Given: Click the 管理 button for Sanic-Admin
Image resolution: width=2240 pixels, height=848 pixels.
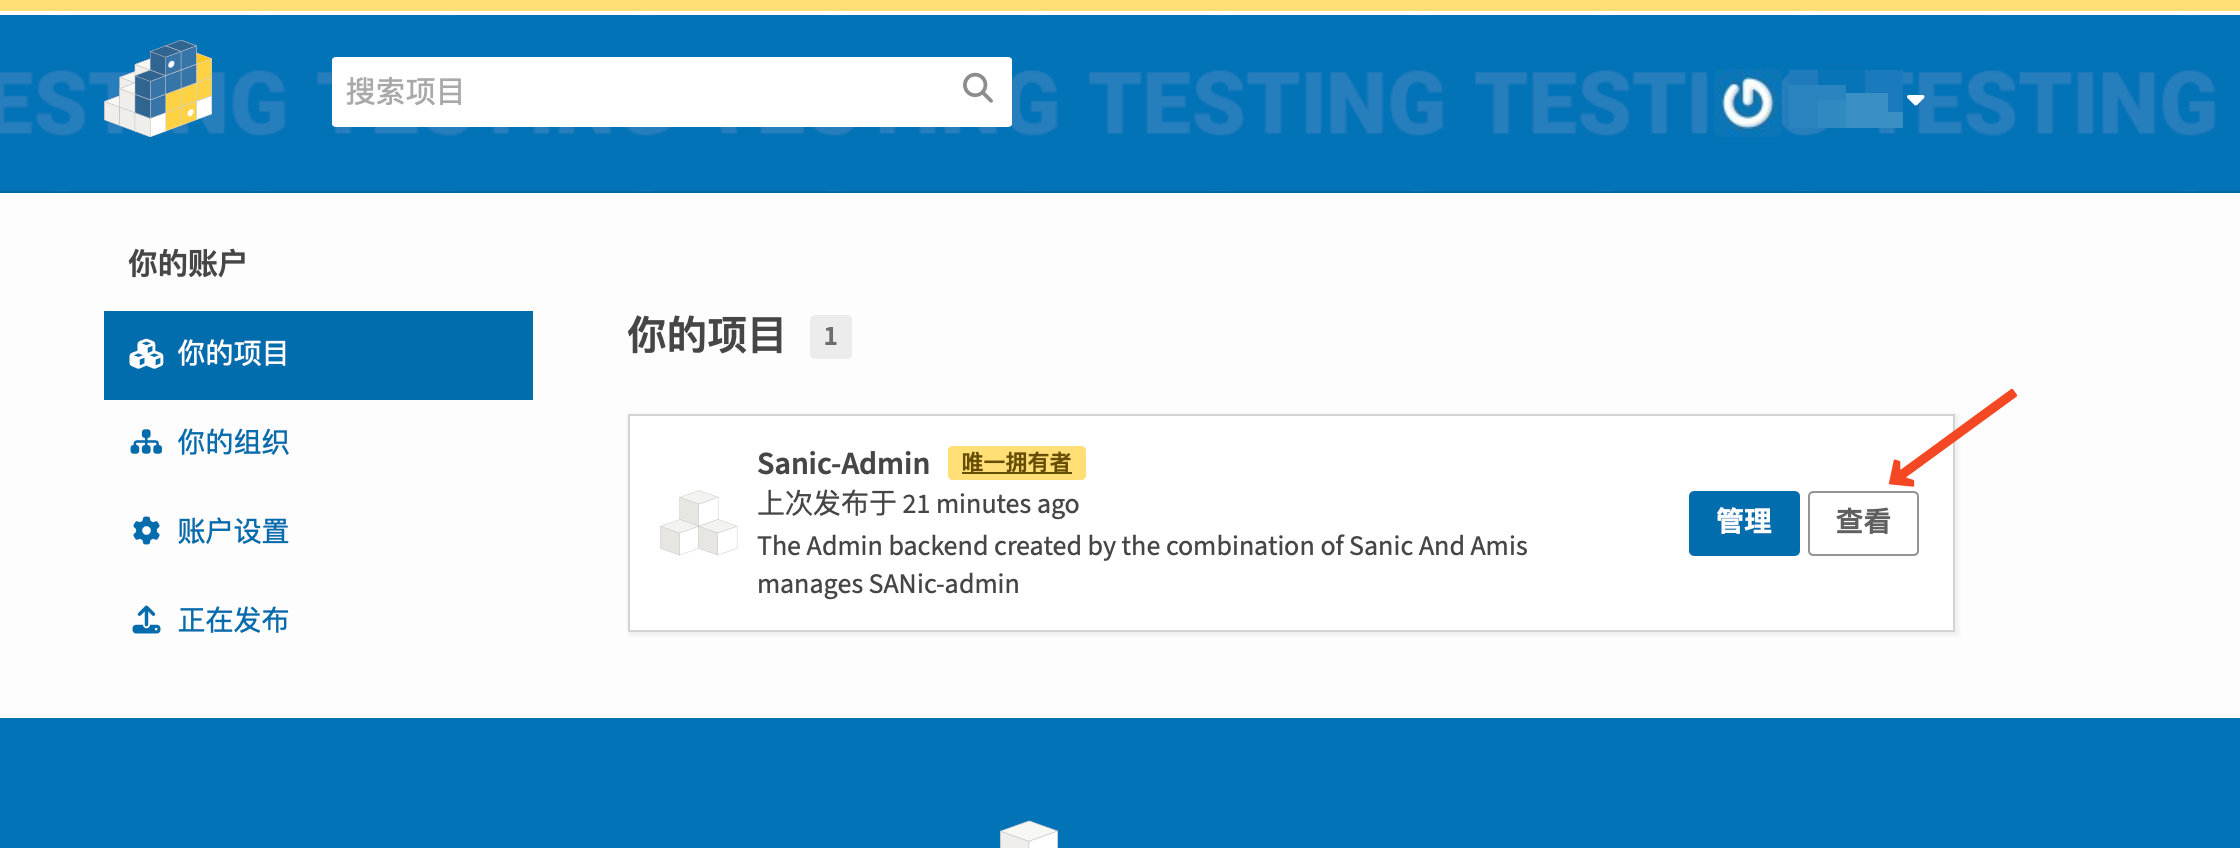Looking at the screenshot, I should (x=1744, y=523).
